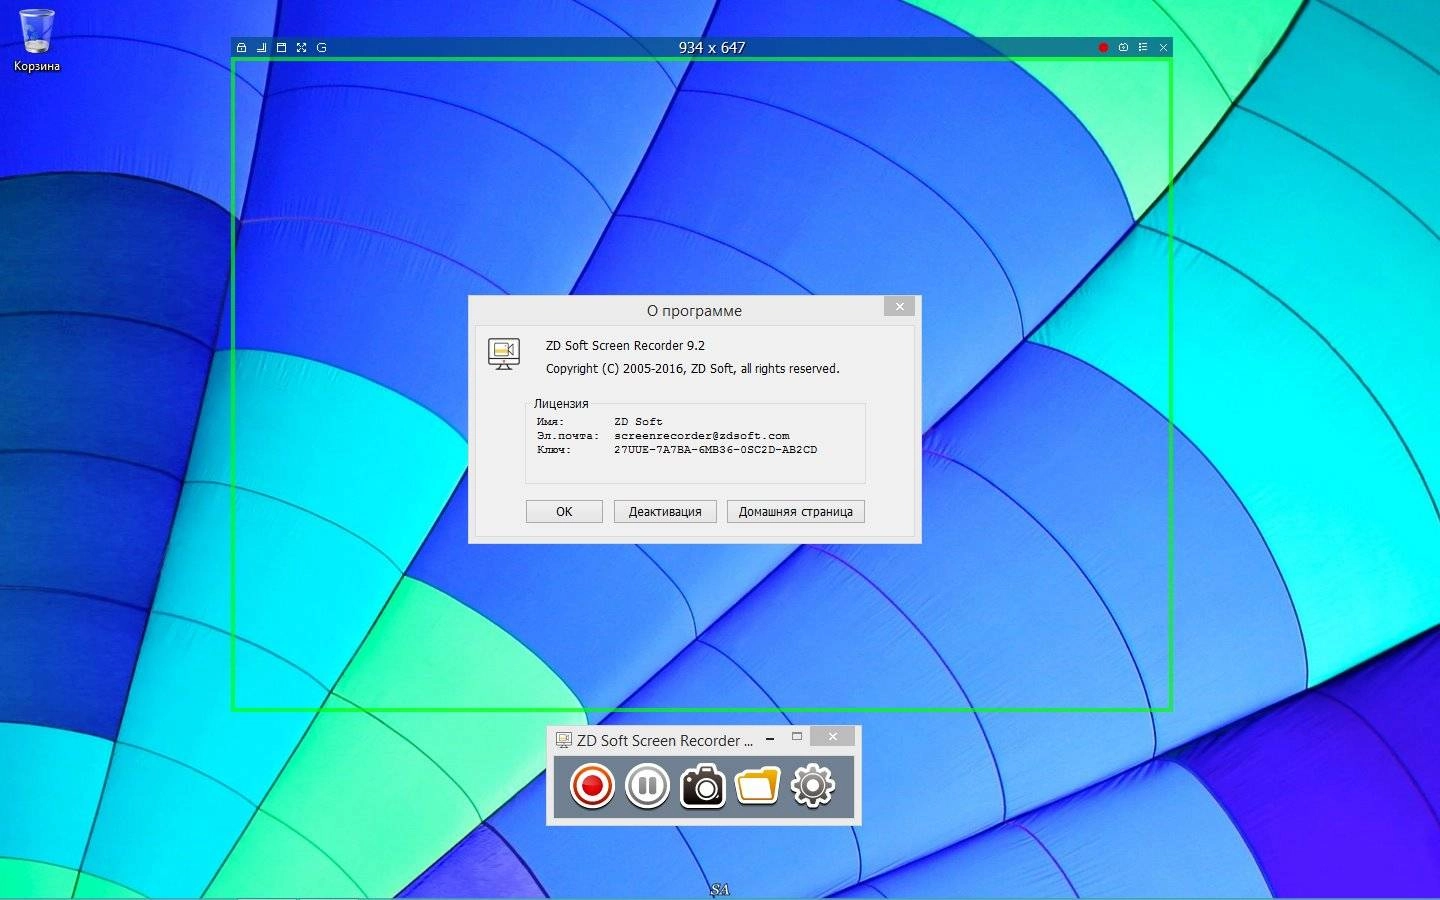This screenshot has height=900, width=1440.
Task: Open the Домашняя страница link button
Action: coord(796,511)
